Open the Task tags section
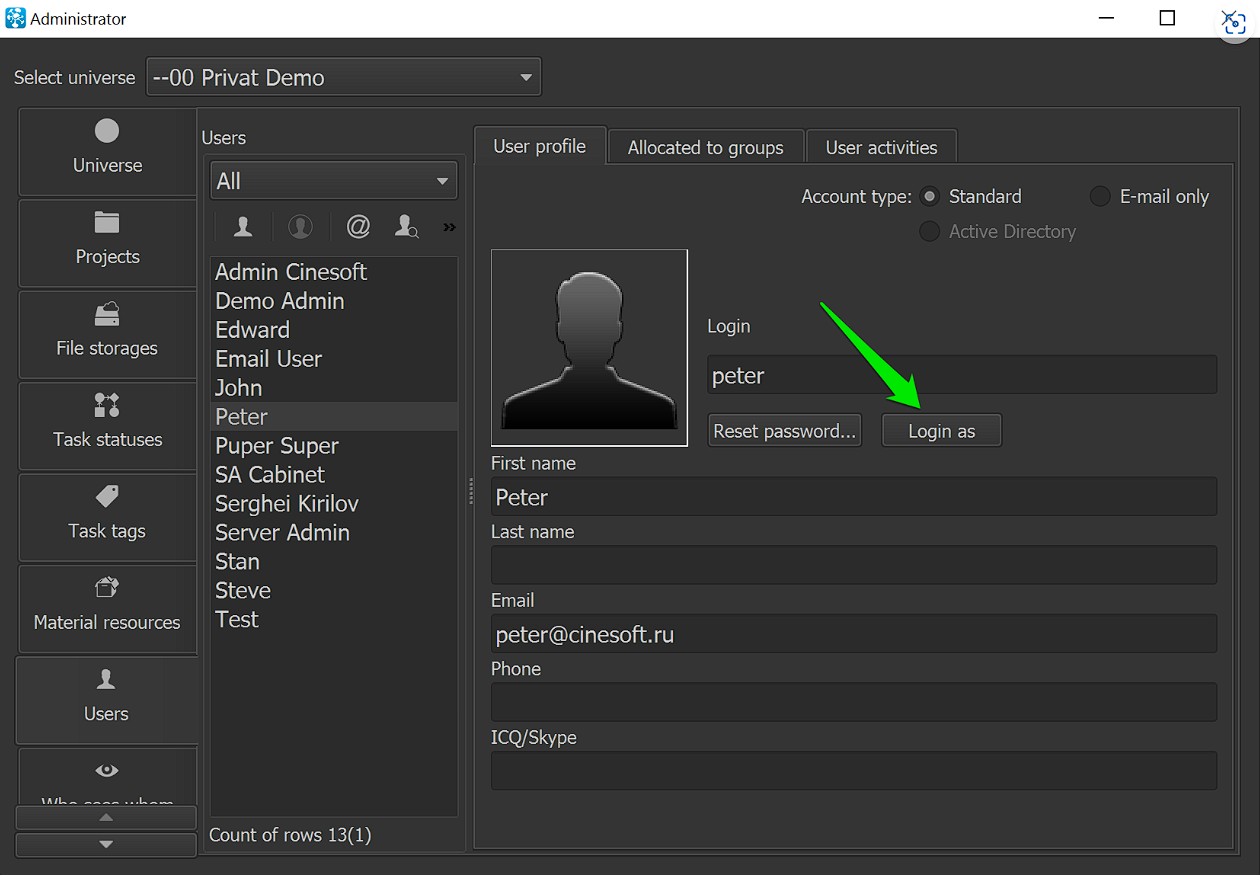Viewport: 1260px width, 875px height. (107, 517)
